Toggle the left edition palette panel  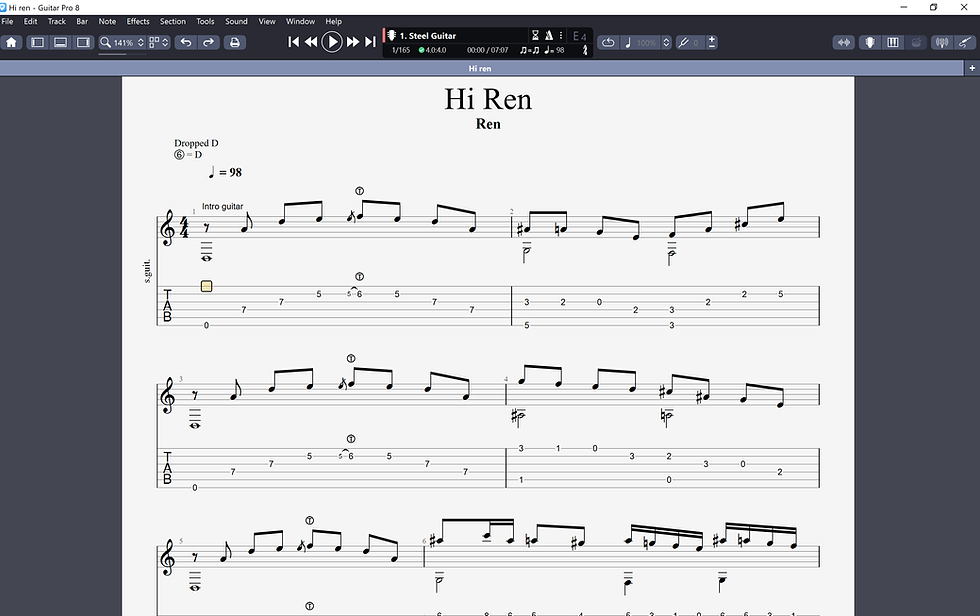pyautogui.click(x=38, y=42)
